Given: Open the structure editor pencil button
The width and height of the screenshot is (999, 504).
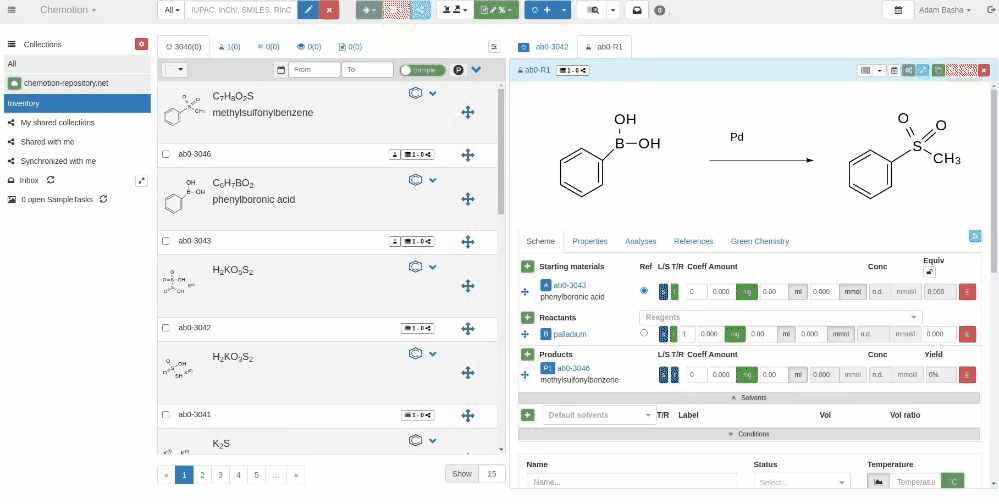Looking at the screenshot, I should pyautogui.click(x=309, y=10).
